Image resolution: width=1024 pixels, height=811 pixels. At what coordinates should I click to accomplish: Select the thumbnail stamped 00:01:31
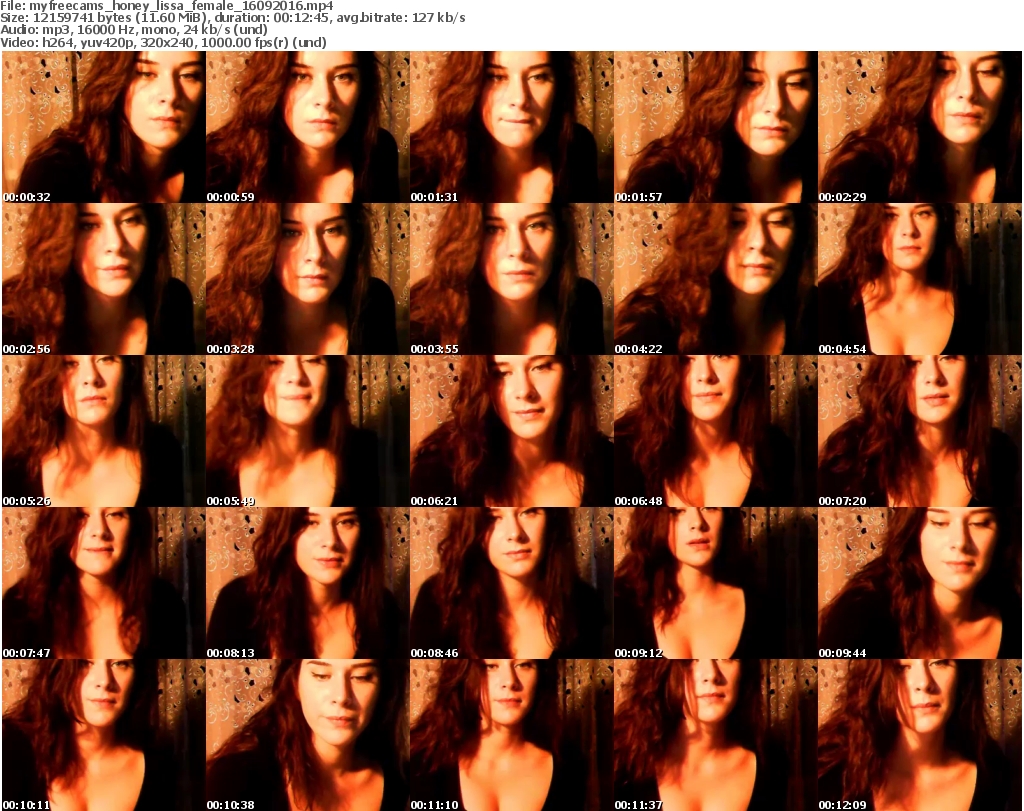tap(511, 127)
